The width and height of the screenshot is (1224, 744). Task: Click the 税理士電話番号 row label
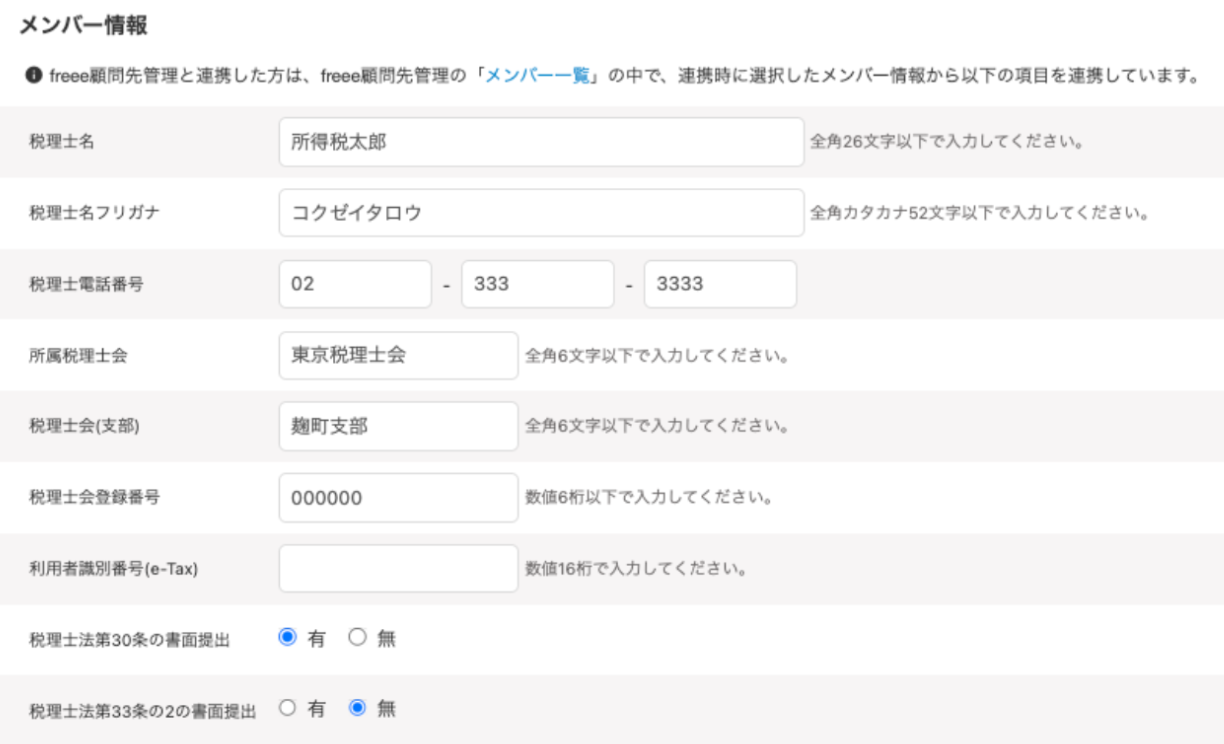(86, 284)
